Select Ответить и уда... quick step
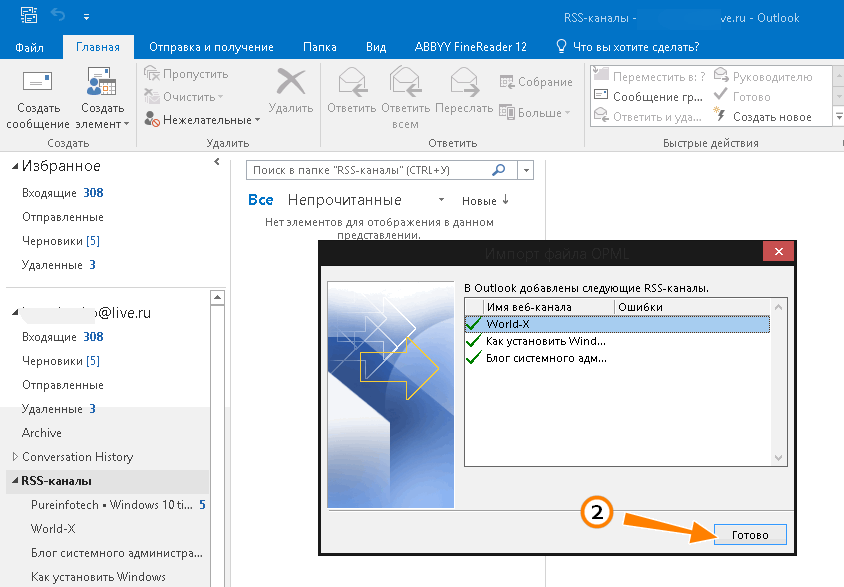The image size is (844, 587). [x=648, y=117]
